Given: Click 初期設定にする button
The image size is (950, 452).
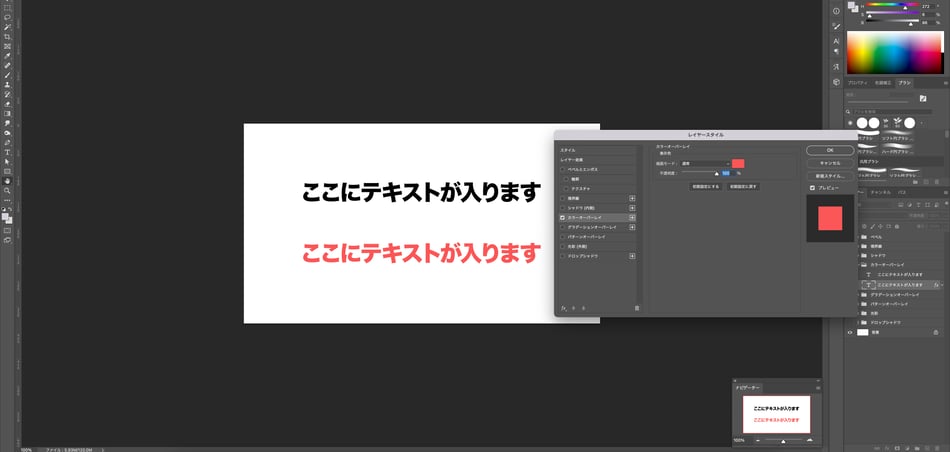Looking at the screenshot, I should [706, 187].
